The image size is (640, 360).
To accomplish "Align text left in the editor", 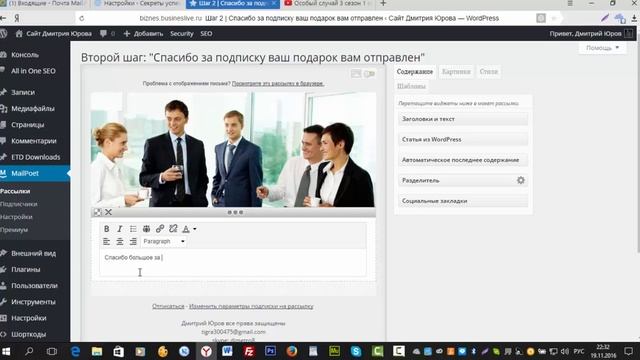I will click(x=107, y=242).
